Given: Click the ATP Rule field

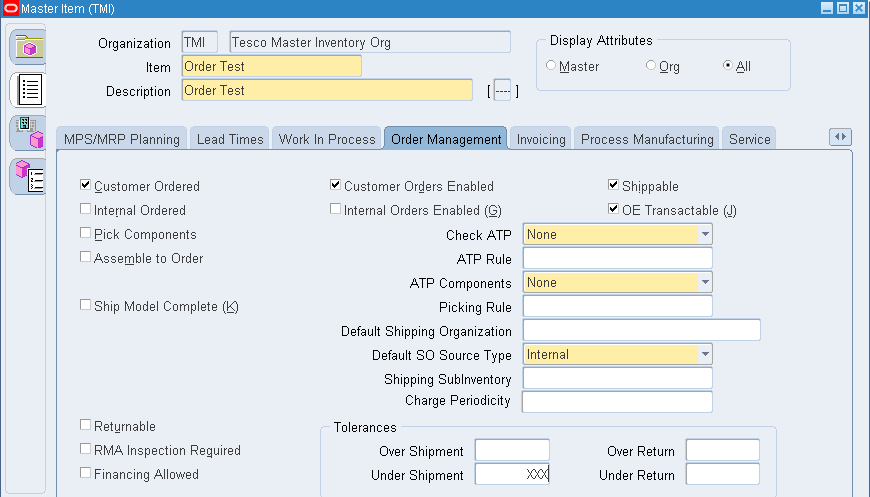Looking at the screenshot, I should click(x=618, y=258).
